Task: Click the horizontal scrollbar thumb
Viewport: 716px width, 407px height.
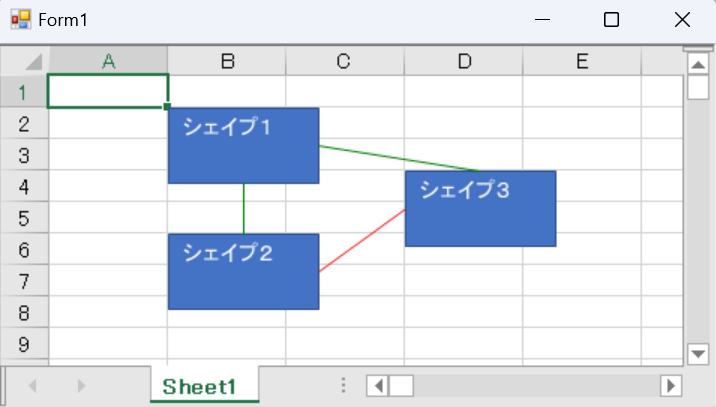Action: click(401, 386)
